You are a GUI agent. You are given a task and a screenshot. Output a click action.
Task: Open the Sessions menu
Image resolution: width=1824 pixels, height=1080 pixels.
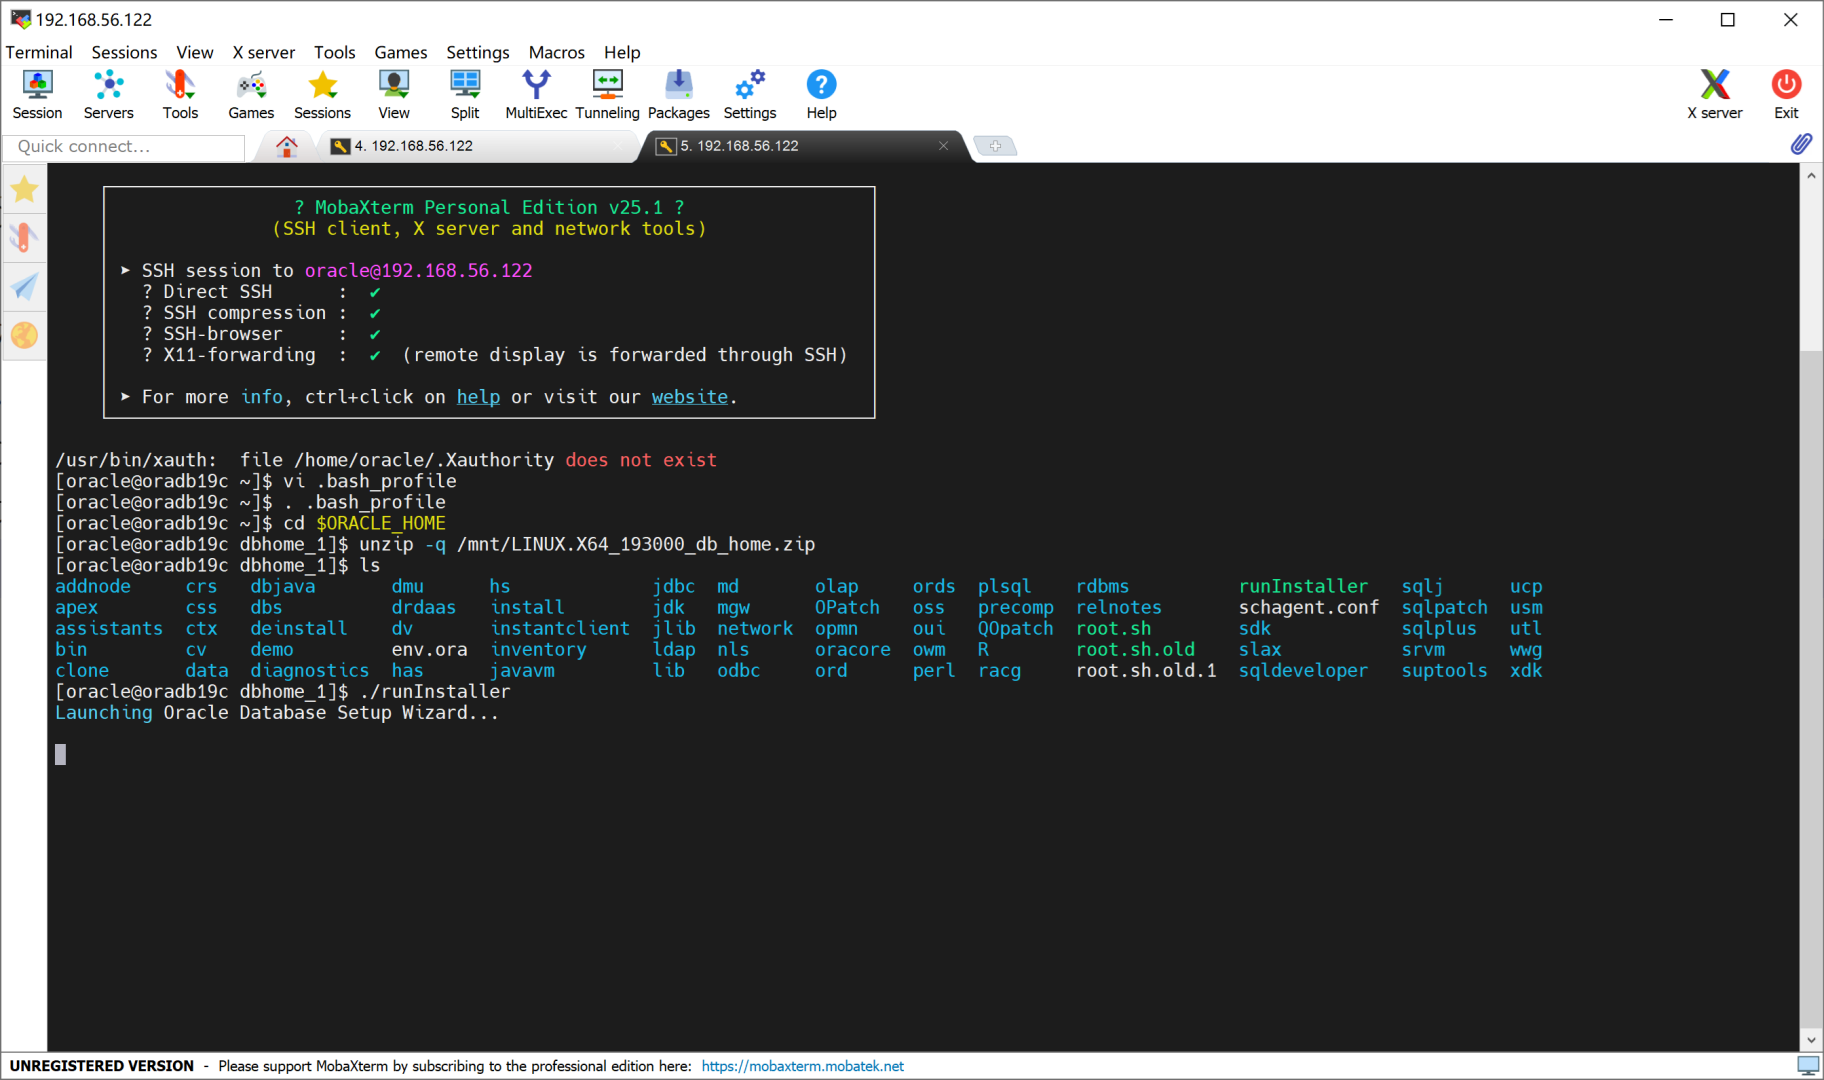click(124, 52)
